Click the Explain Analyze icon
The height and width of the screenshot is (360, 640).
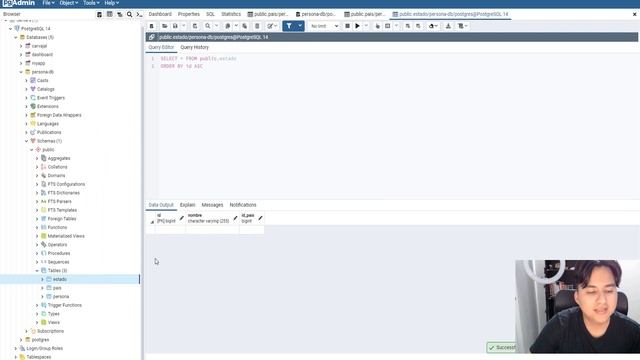pyautogui.click(x=387, y=26)
